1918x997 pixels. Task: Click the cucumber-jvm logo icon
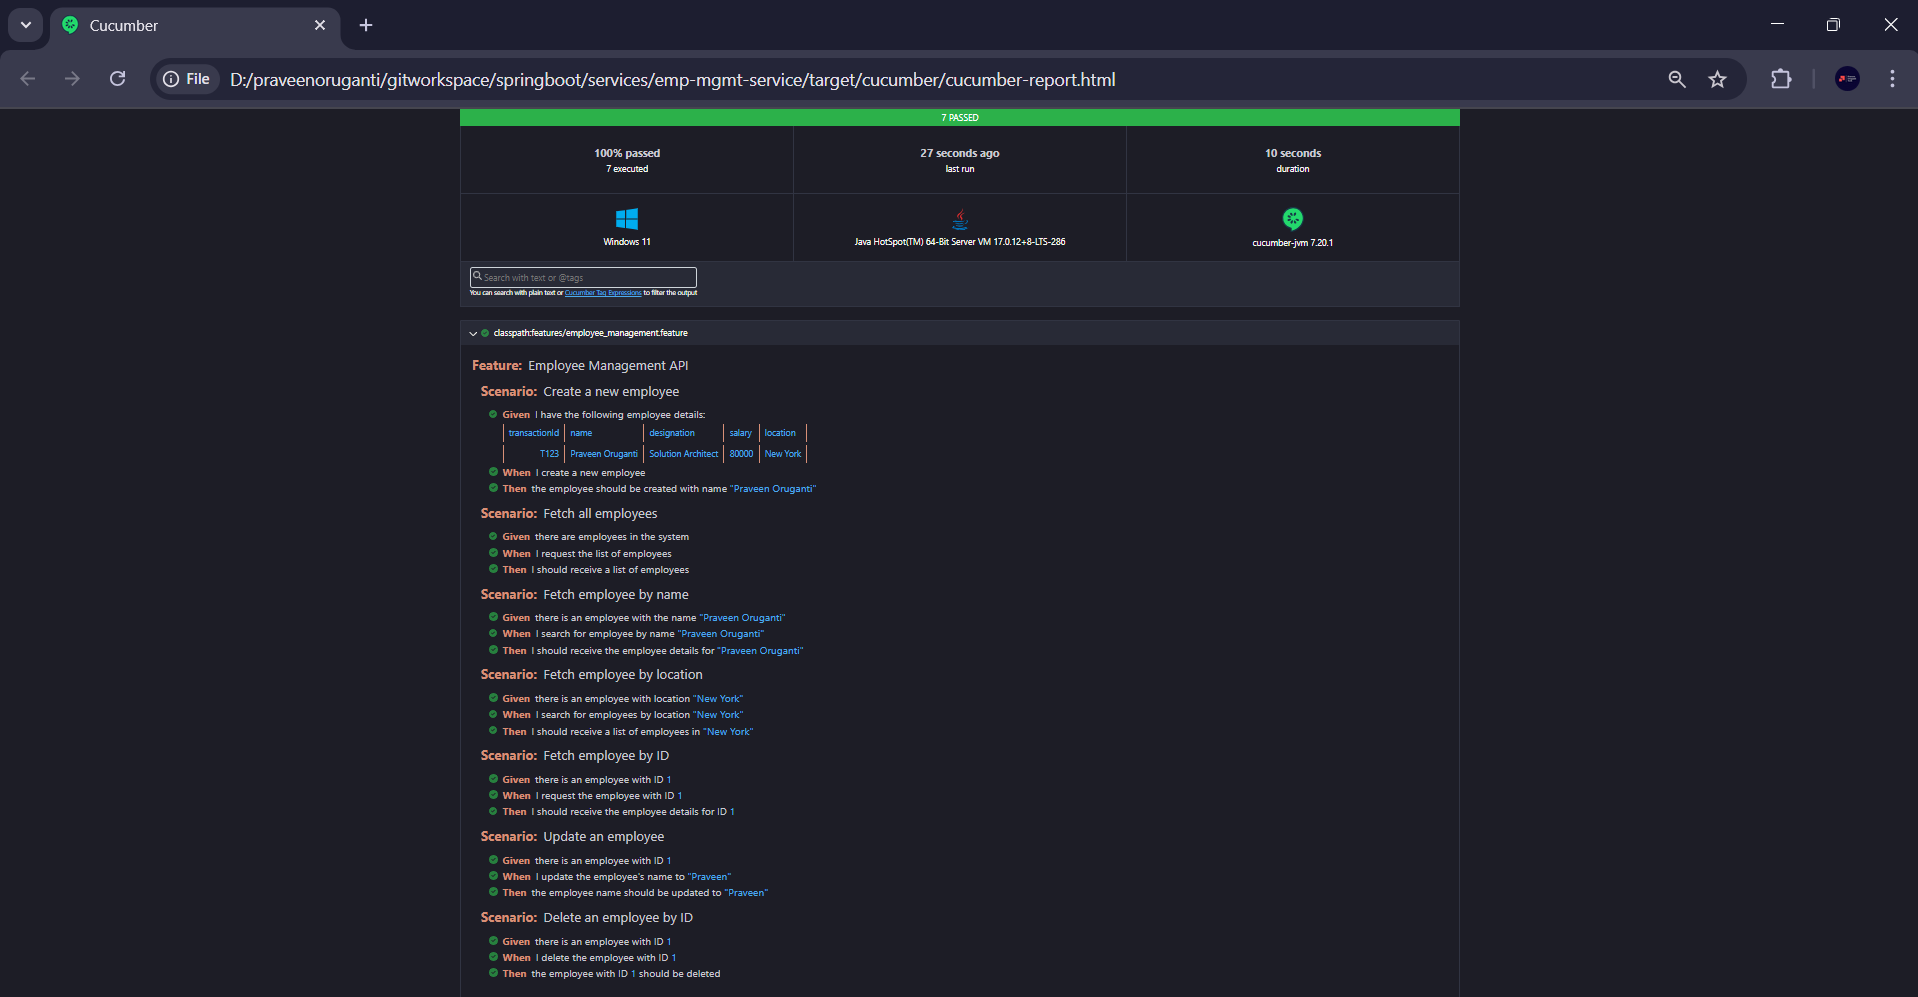(1293, 219)
